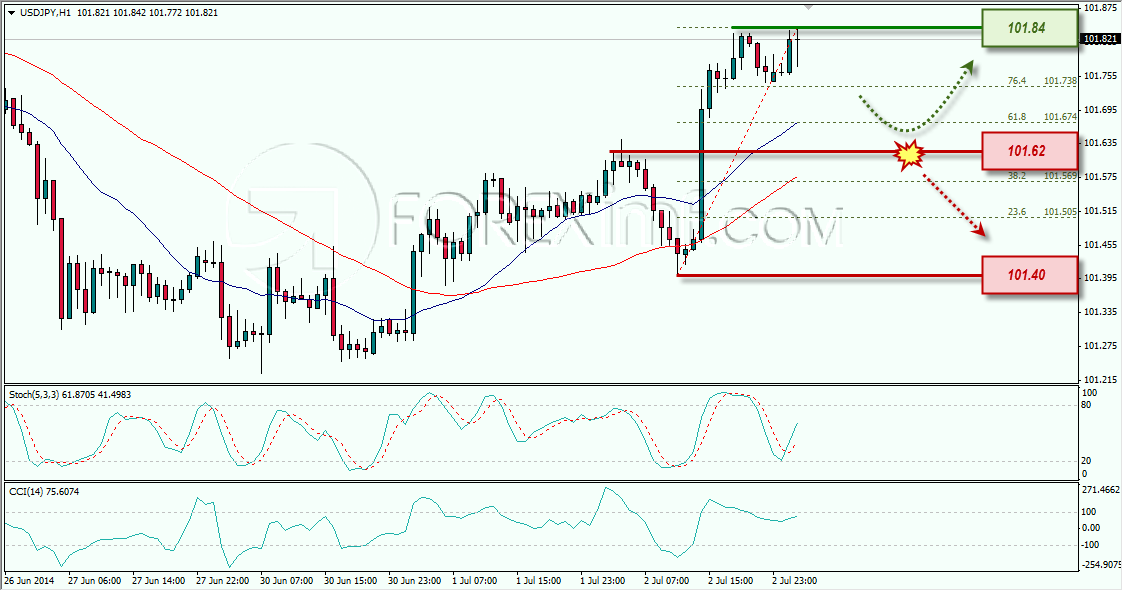
Task: Click the 20 level on Stochastic scale
Action: pyautogui.click(x=1086, y=461)
